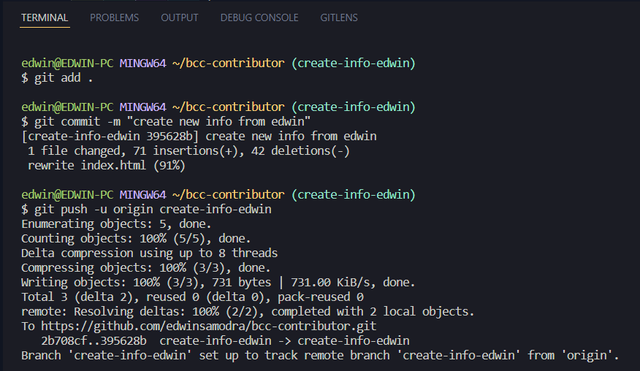Click the '2b708cf..395628b' hash range line
Image resolution: width=640 pixels, height=371 pixels.
point(225,341)
